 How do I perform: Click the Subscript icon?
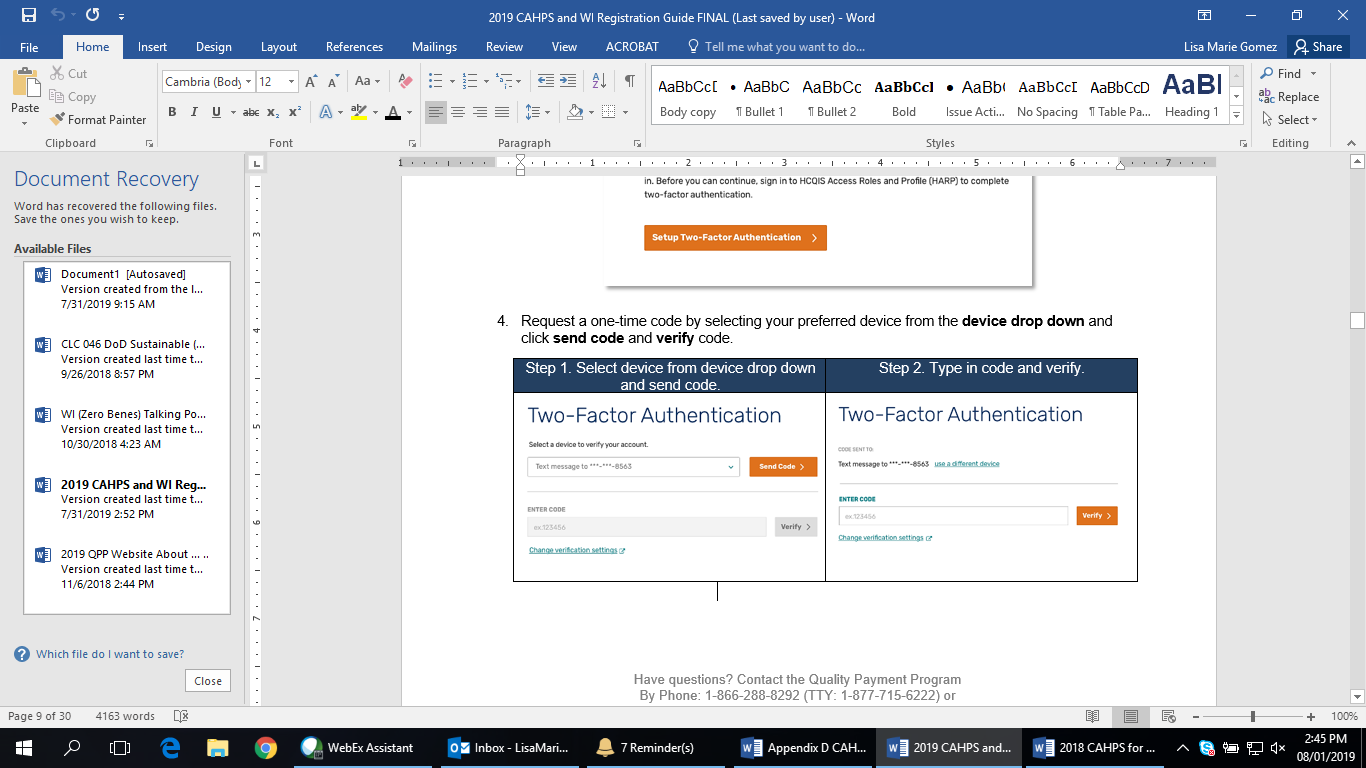275,113
